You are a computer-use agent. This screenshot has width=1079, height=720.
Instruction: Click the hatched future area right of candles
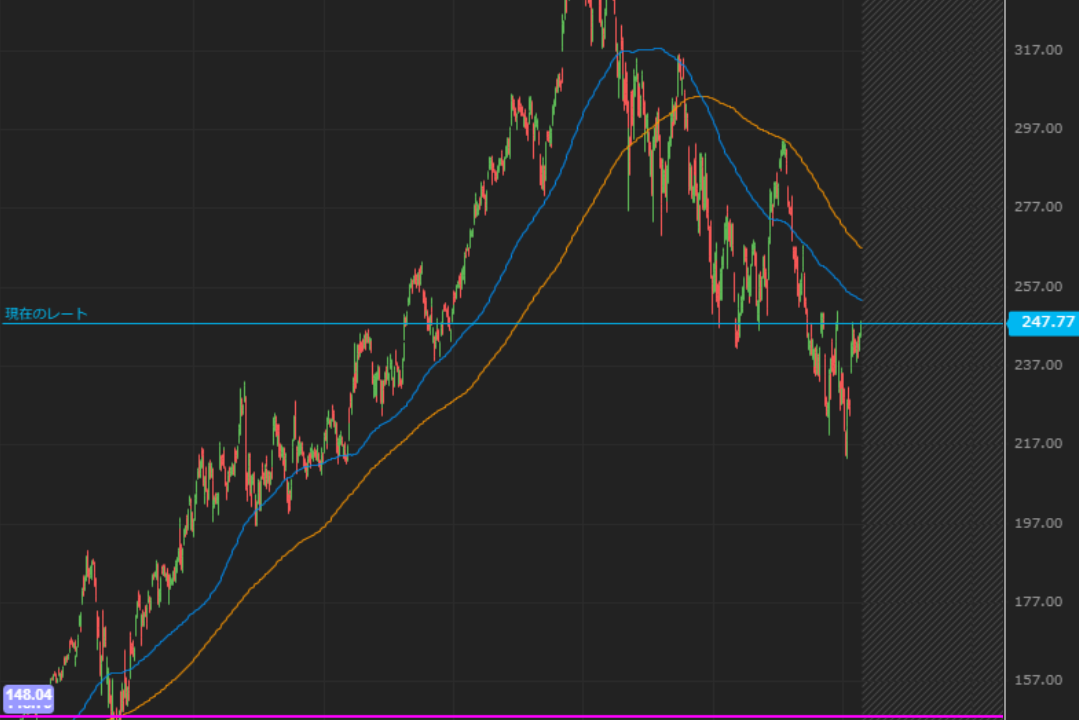932,450
